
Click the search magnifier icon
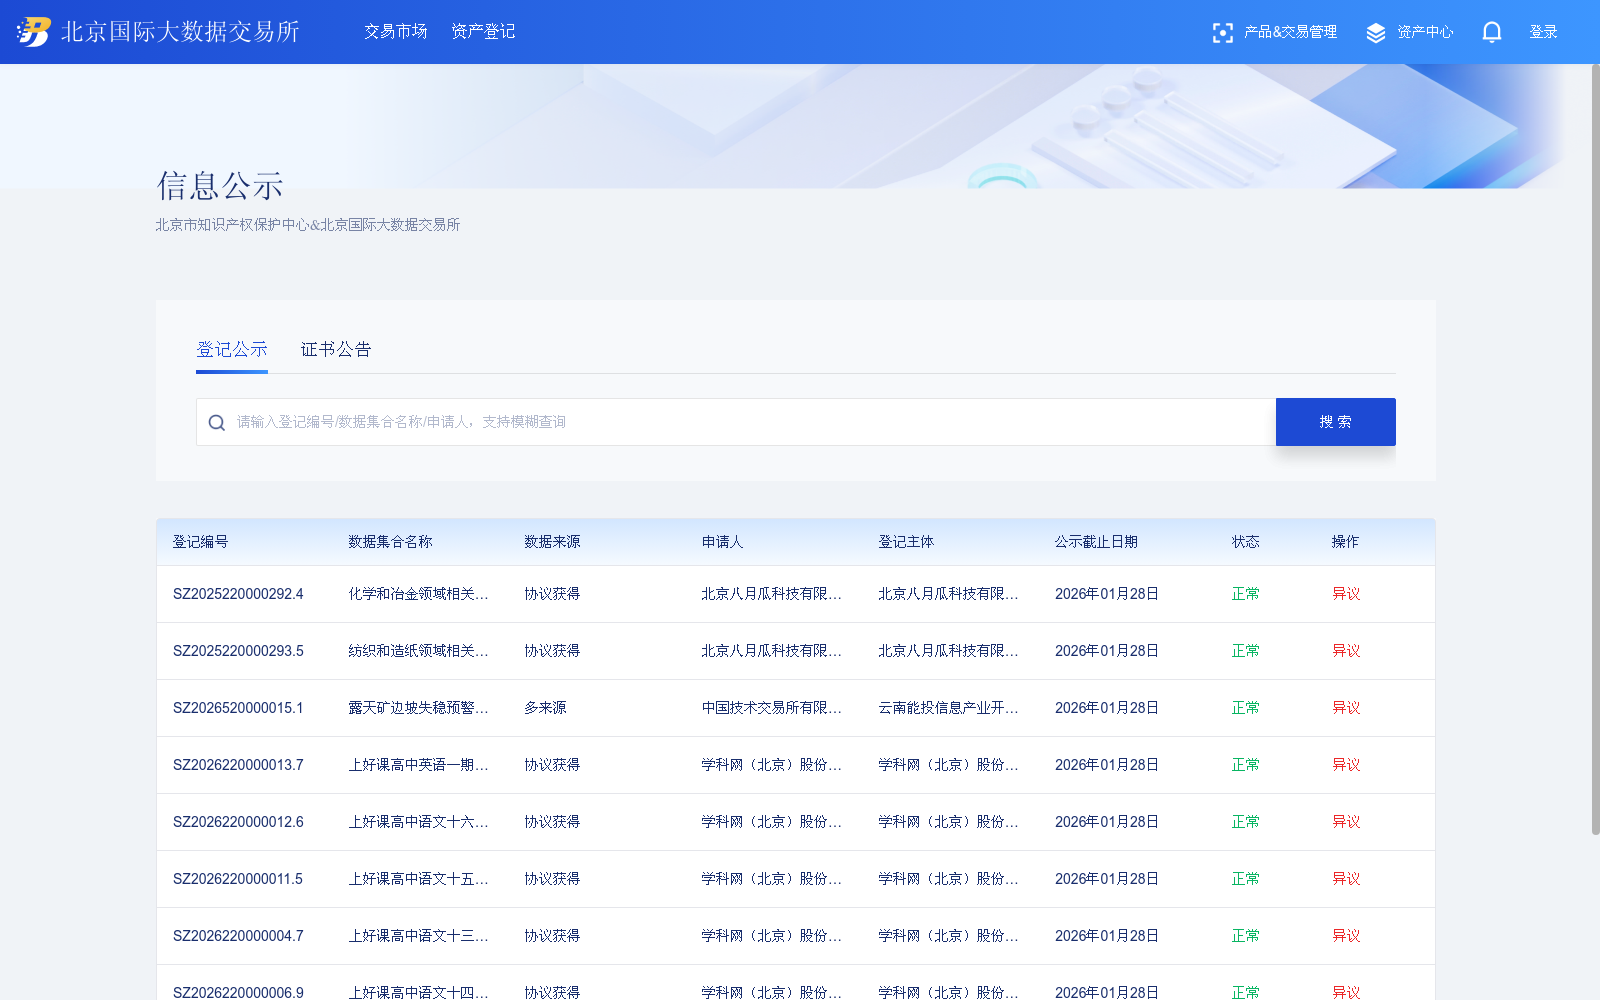click(217, 423)
